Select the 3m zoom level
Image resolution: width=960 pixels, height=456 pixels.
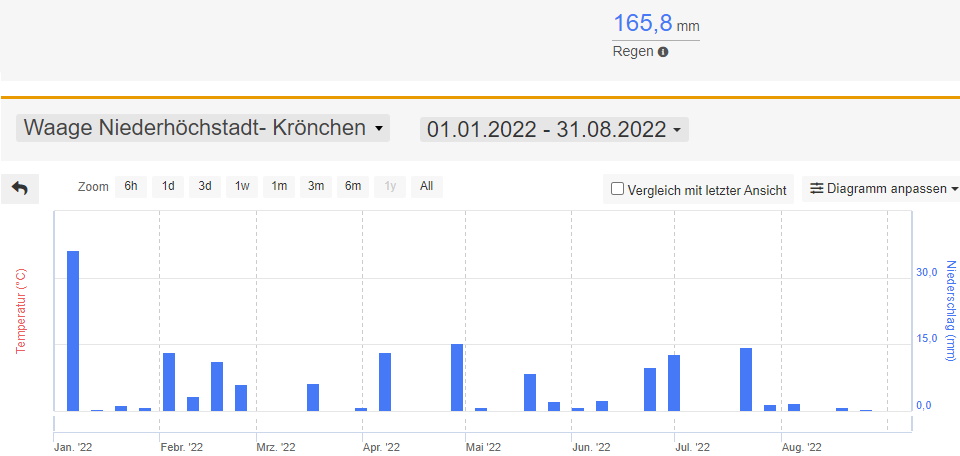[316, 186]
